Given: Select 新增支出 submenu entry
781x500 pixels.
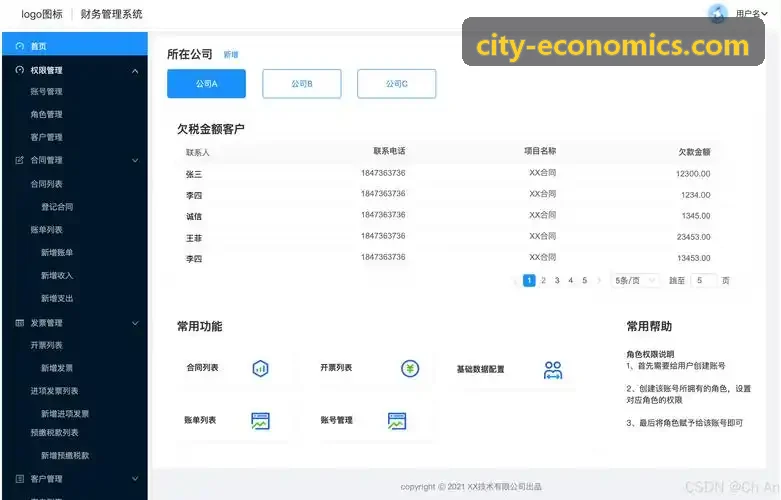Looking at the screenshot, I should point(57,298).
